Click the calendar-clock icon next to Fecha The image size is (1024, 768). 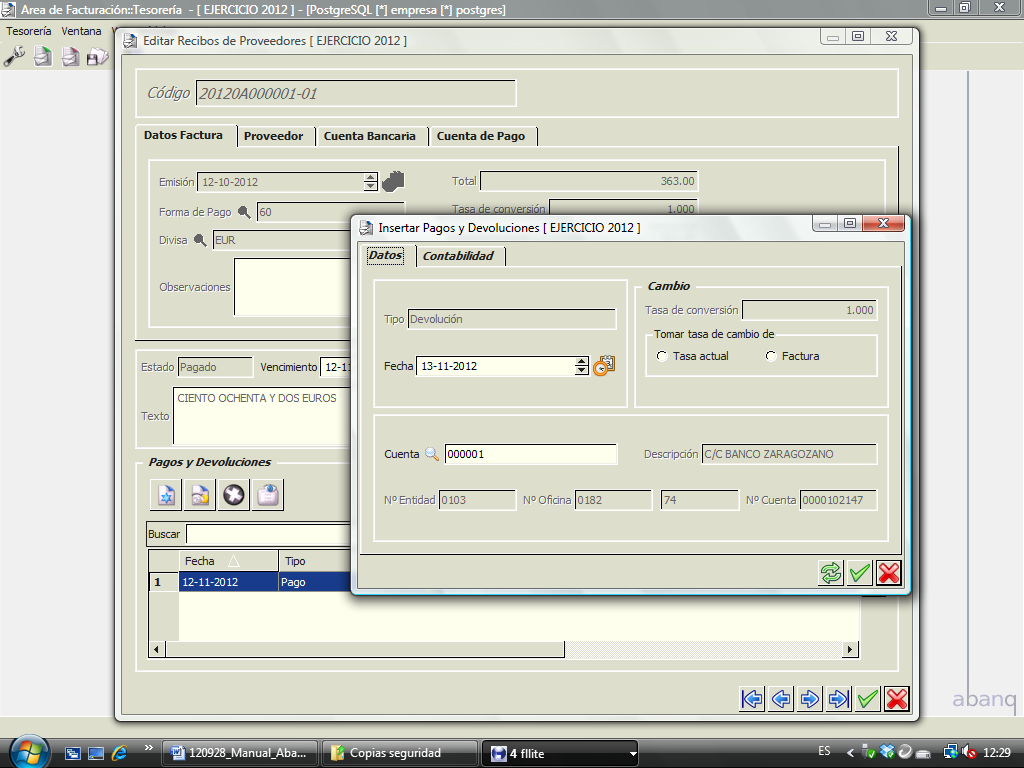604,366
